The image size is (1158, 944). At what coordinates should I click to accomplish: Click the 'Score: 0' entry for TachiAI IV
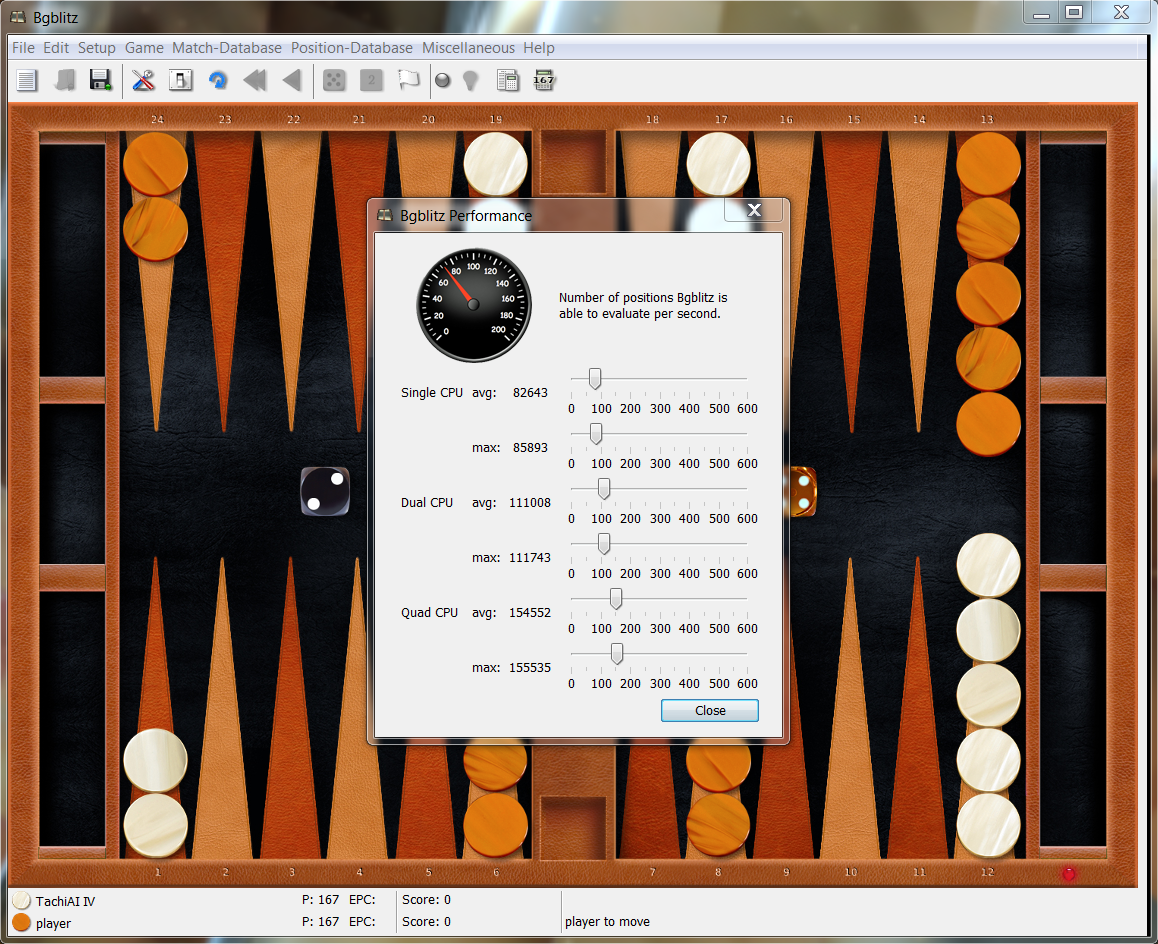tap(426, 900)
